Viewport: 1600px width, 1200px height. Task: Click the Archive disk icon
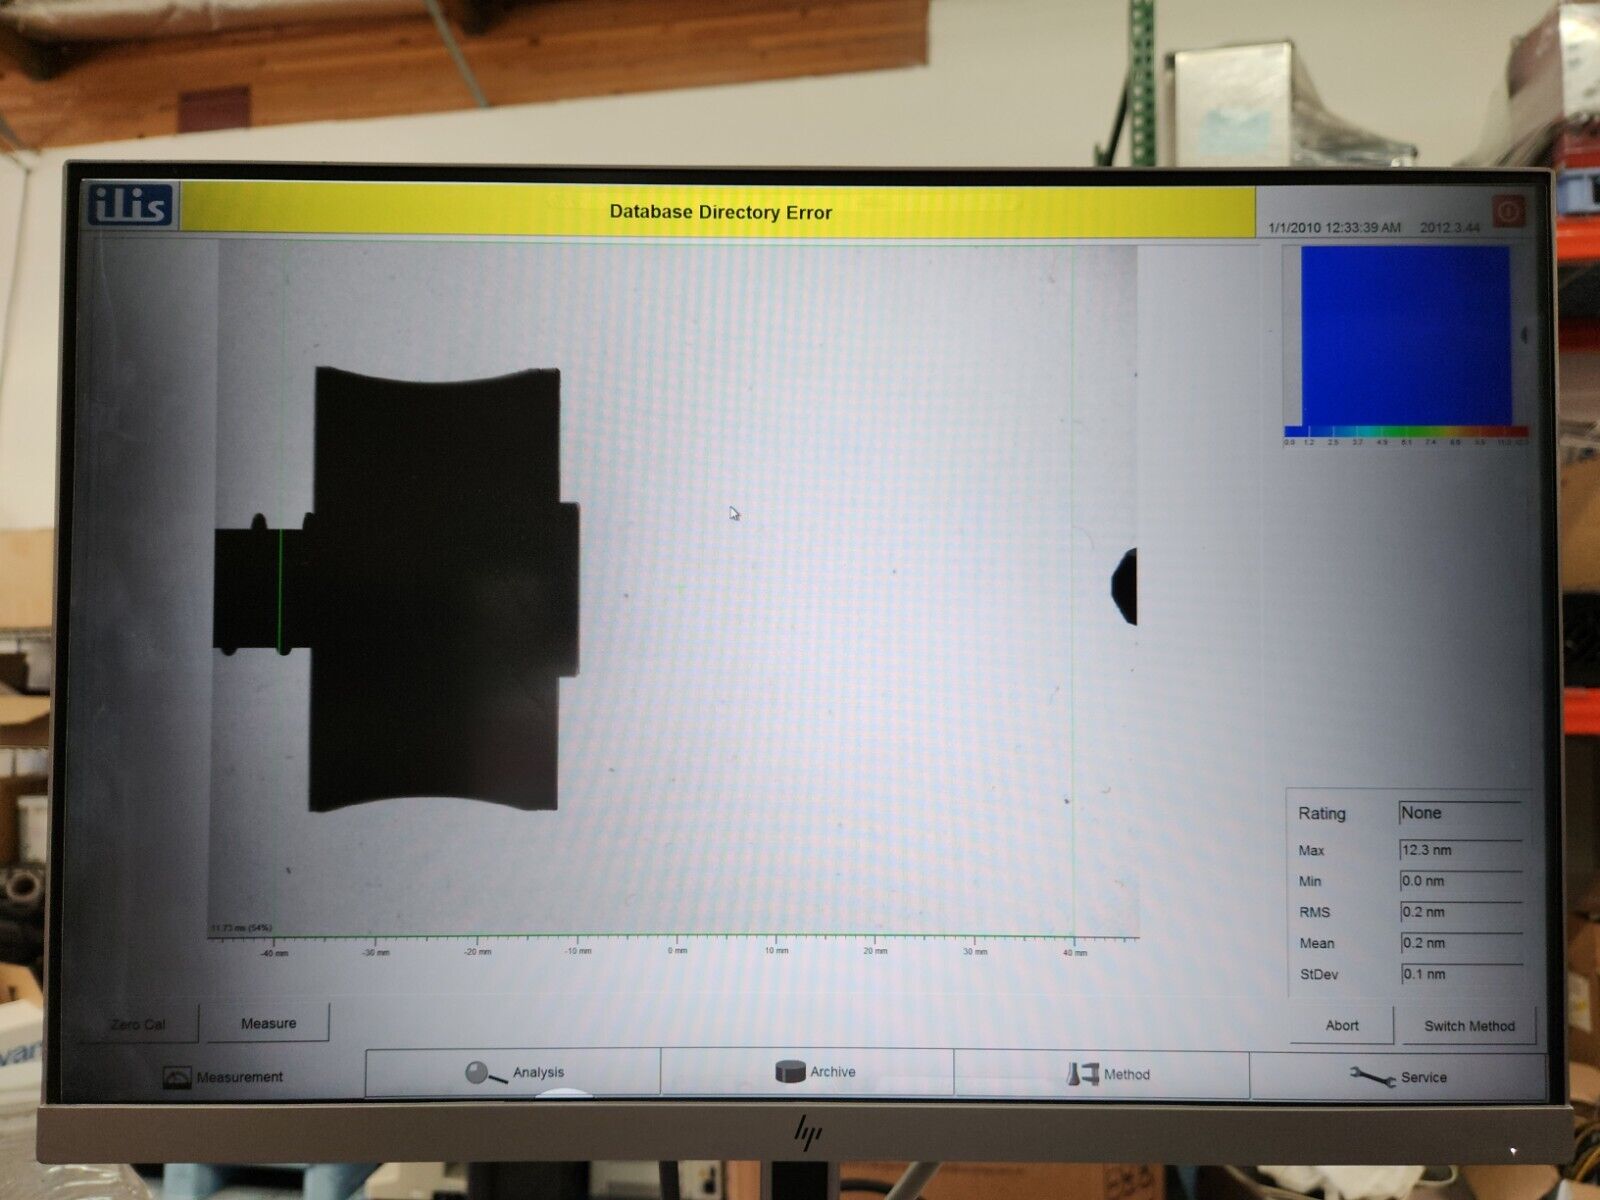789,1072
